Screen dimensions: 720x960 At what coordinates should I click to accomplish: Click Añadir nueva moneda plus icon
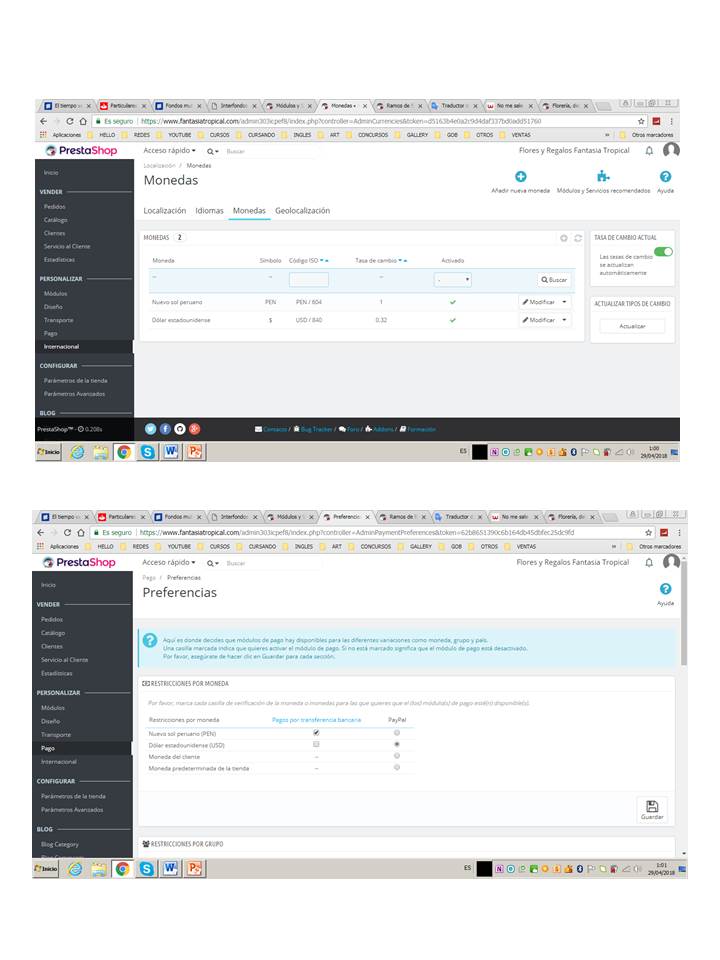tap(520, 177)
